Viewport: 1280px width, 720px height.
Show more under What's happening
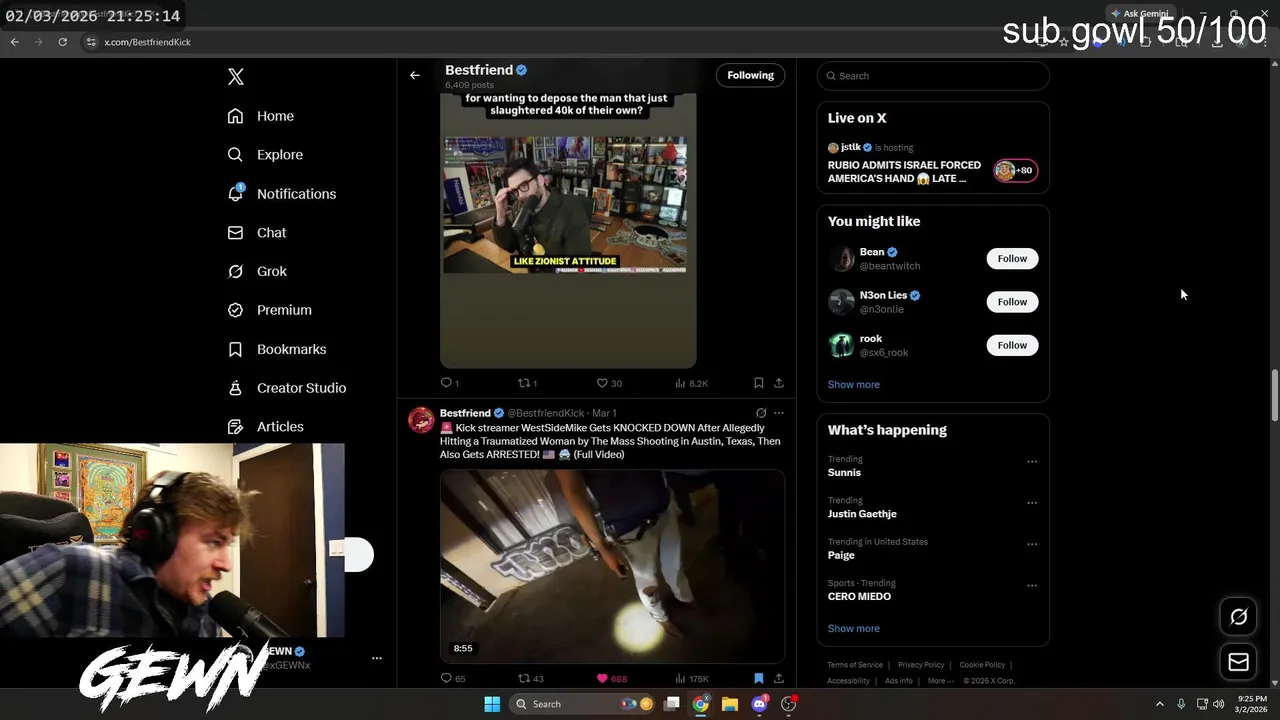853,629
